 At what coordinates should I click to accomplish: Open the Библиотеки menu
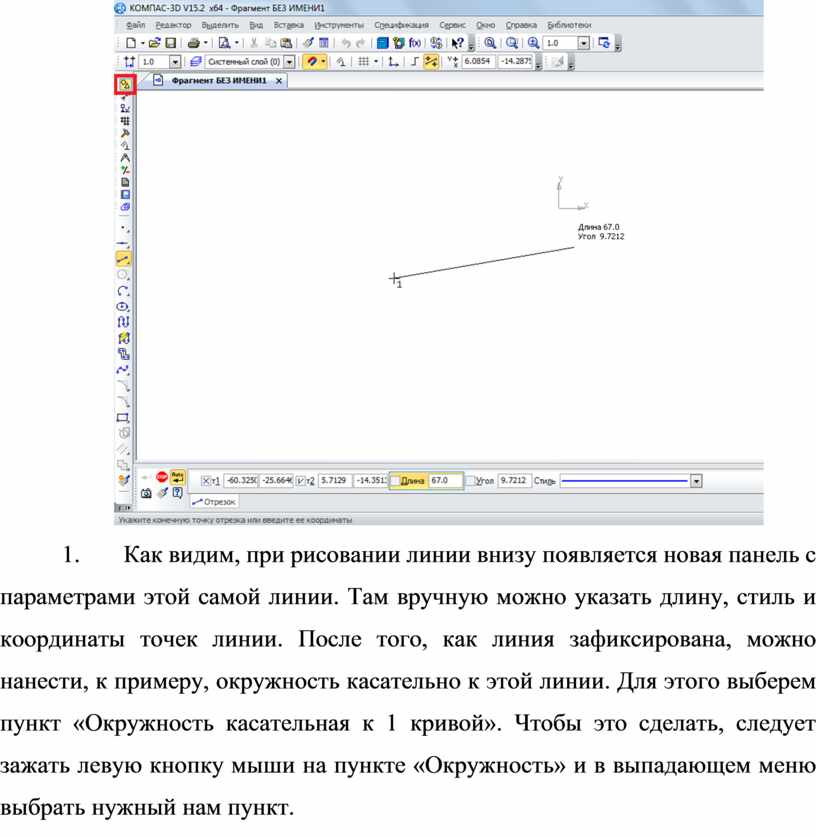569,24
